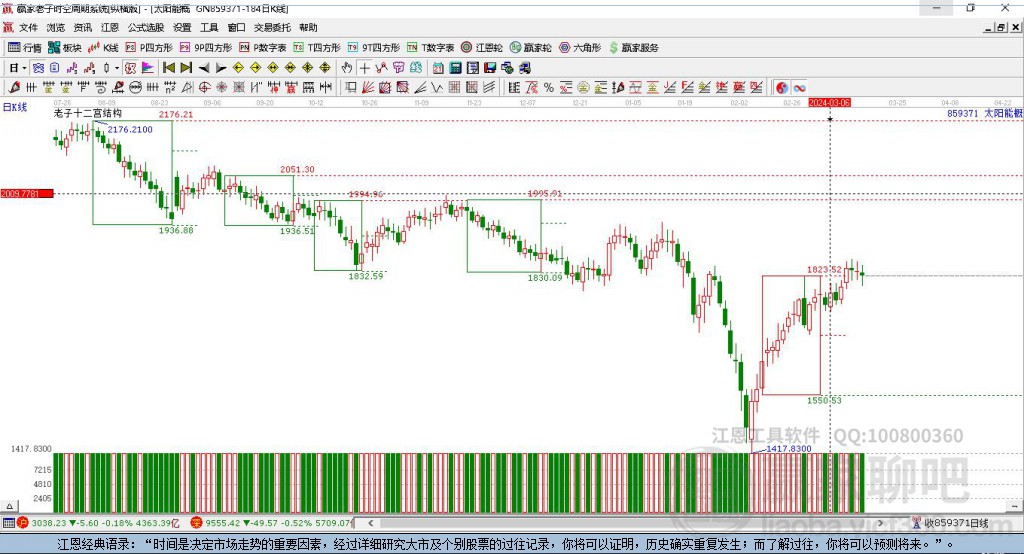Click the red 2009.7781 price tag
The width and height of the screenshot is (1024, 554).
pyautogui.click(x=27, y=193)
